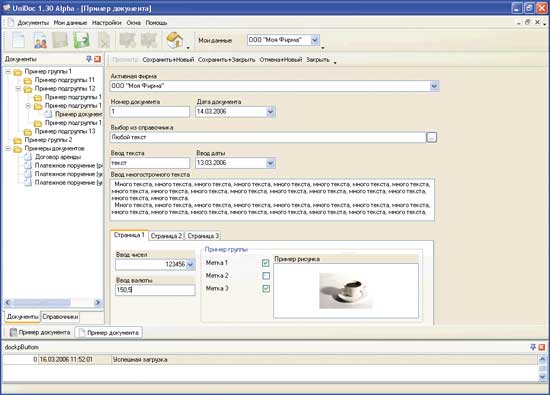Screen dimensions: 550x395
Task: Open the Документы menu
Action: pos(33,23)
